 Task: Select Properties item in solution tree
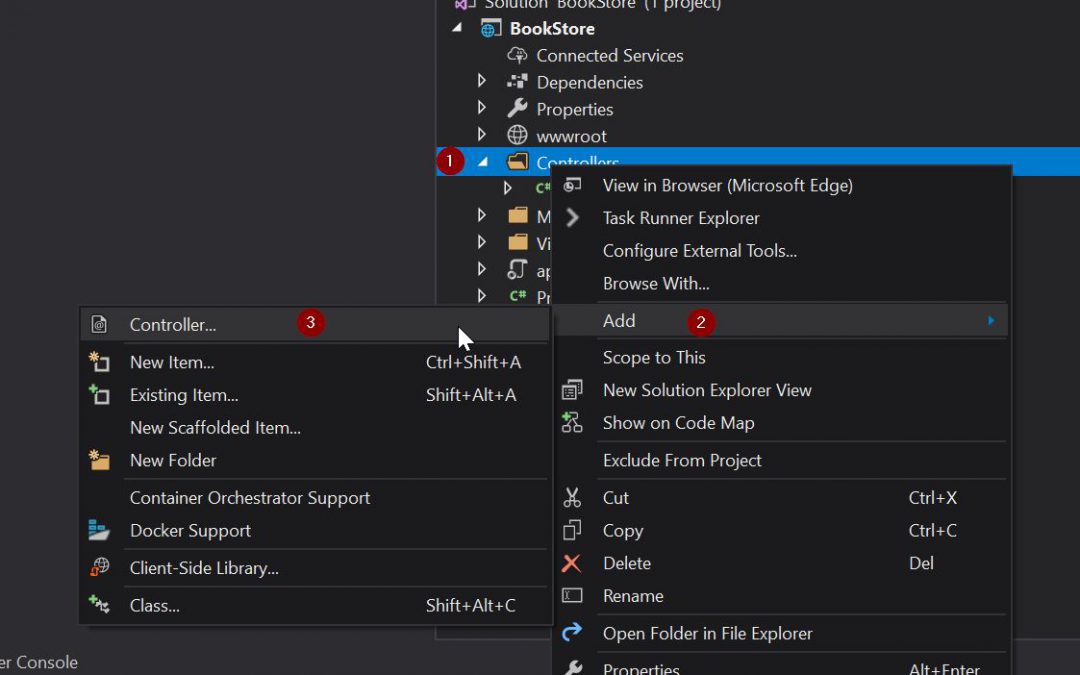574,109
